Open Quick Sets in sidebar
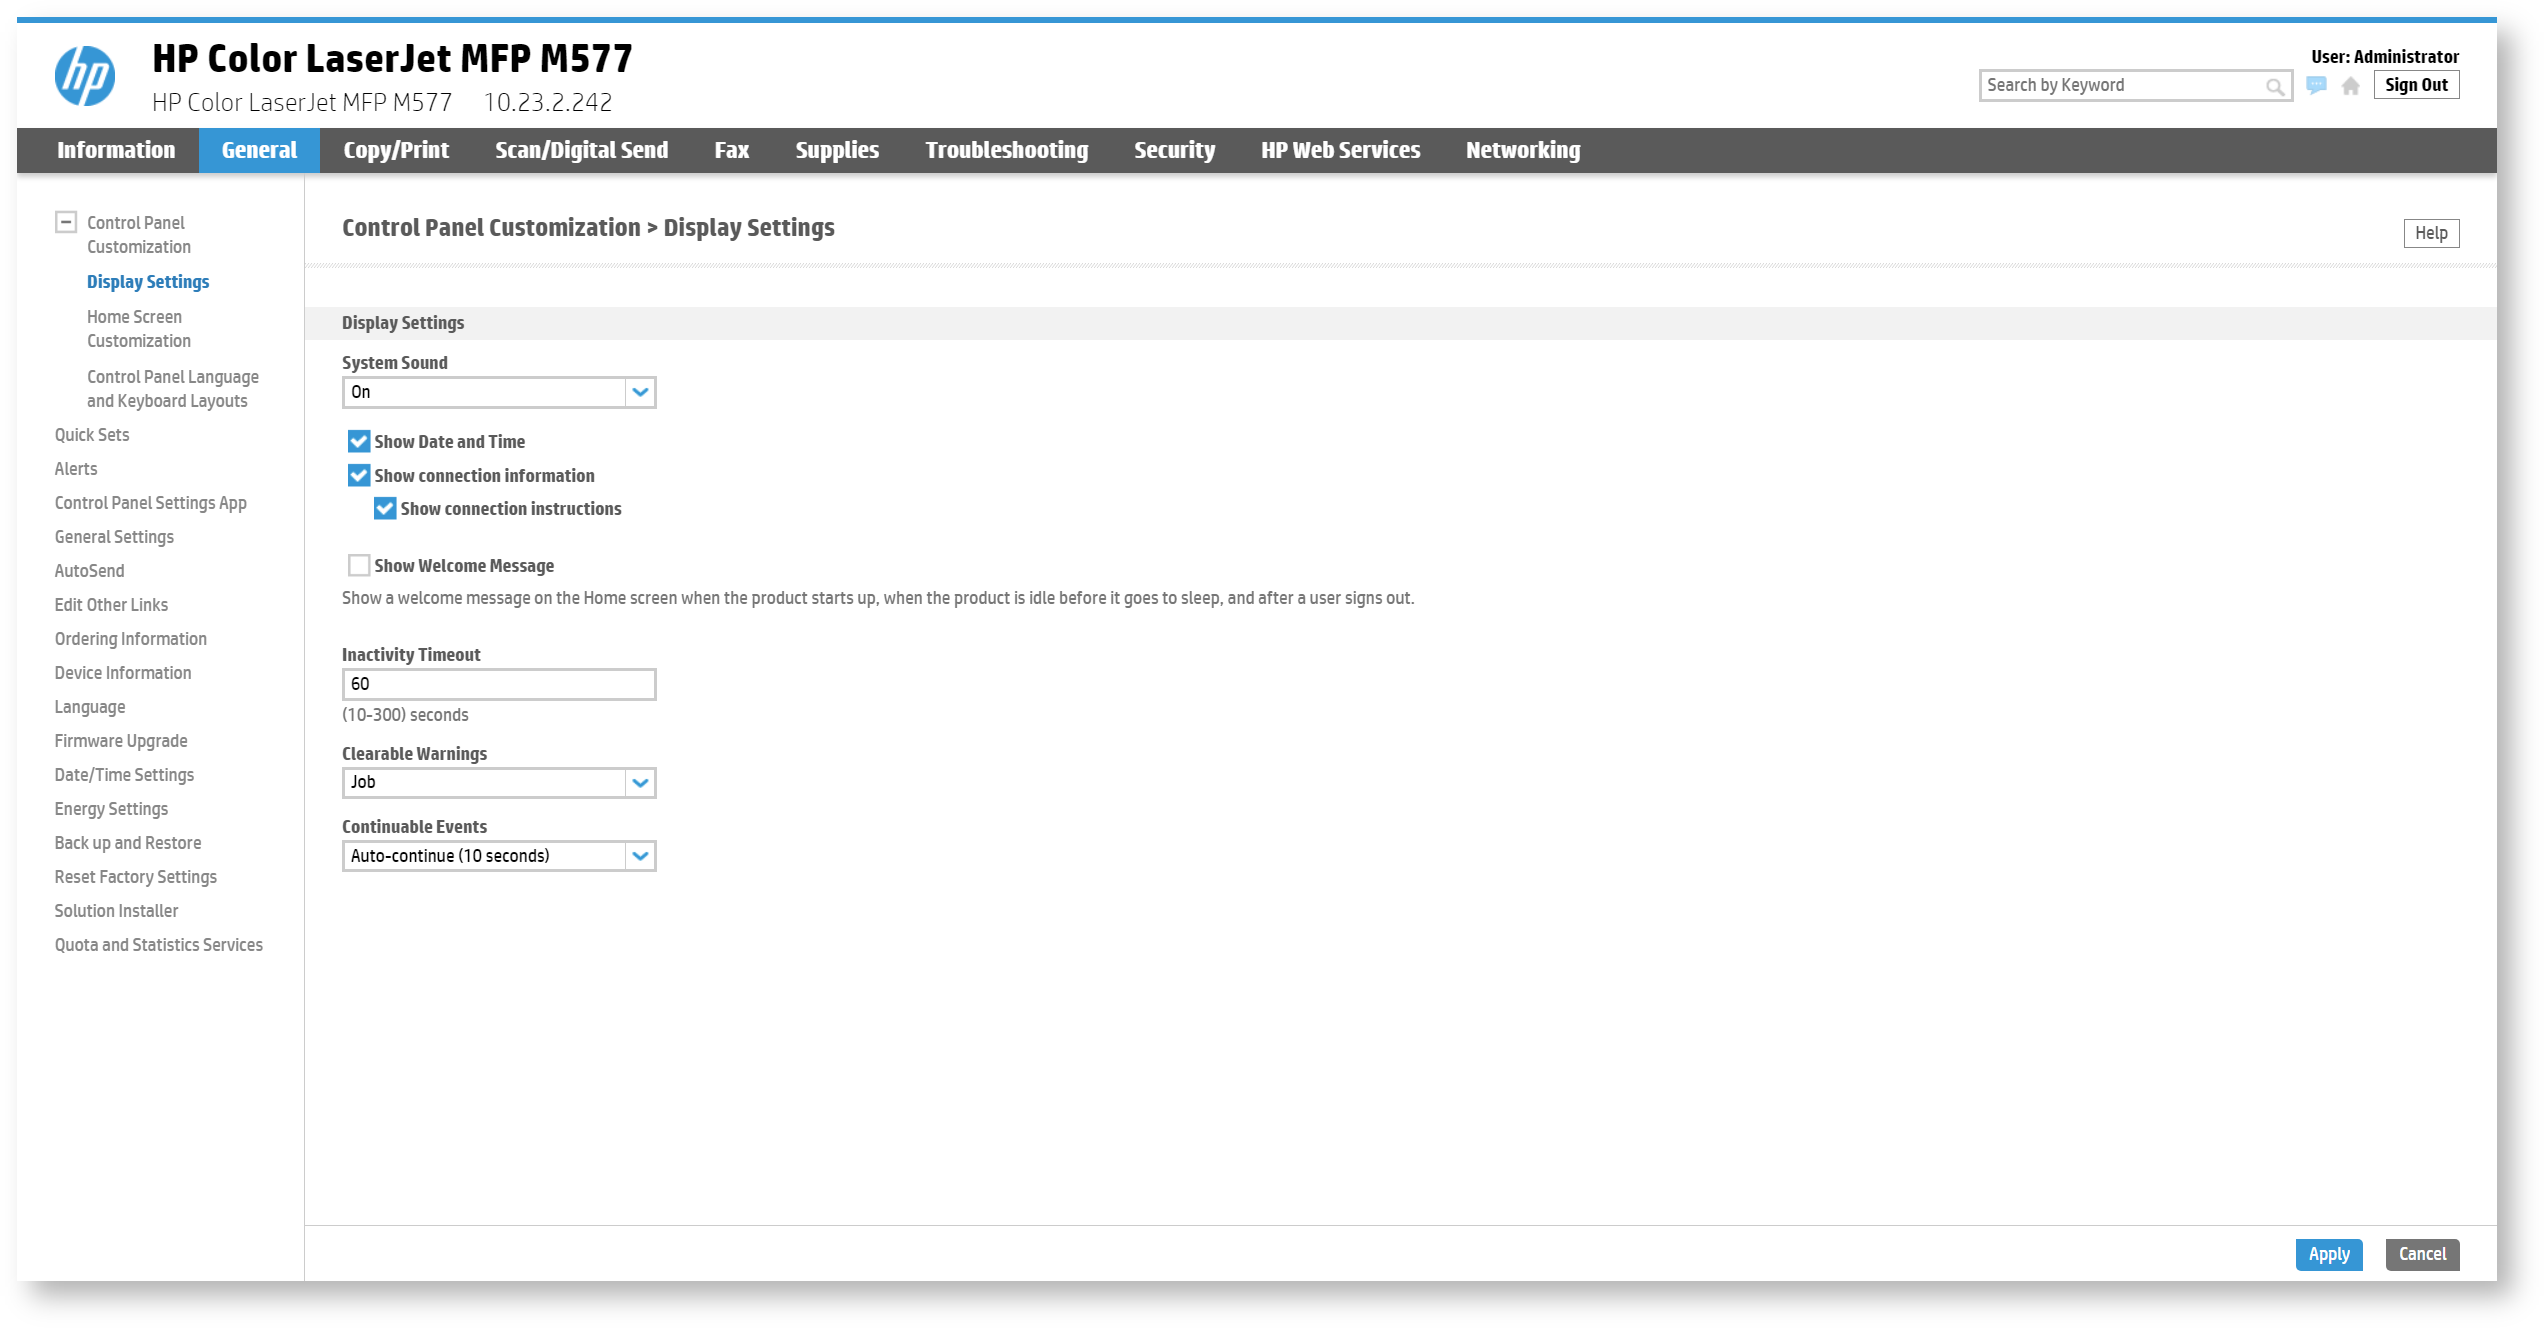 92,435
